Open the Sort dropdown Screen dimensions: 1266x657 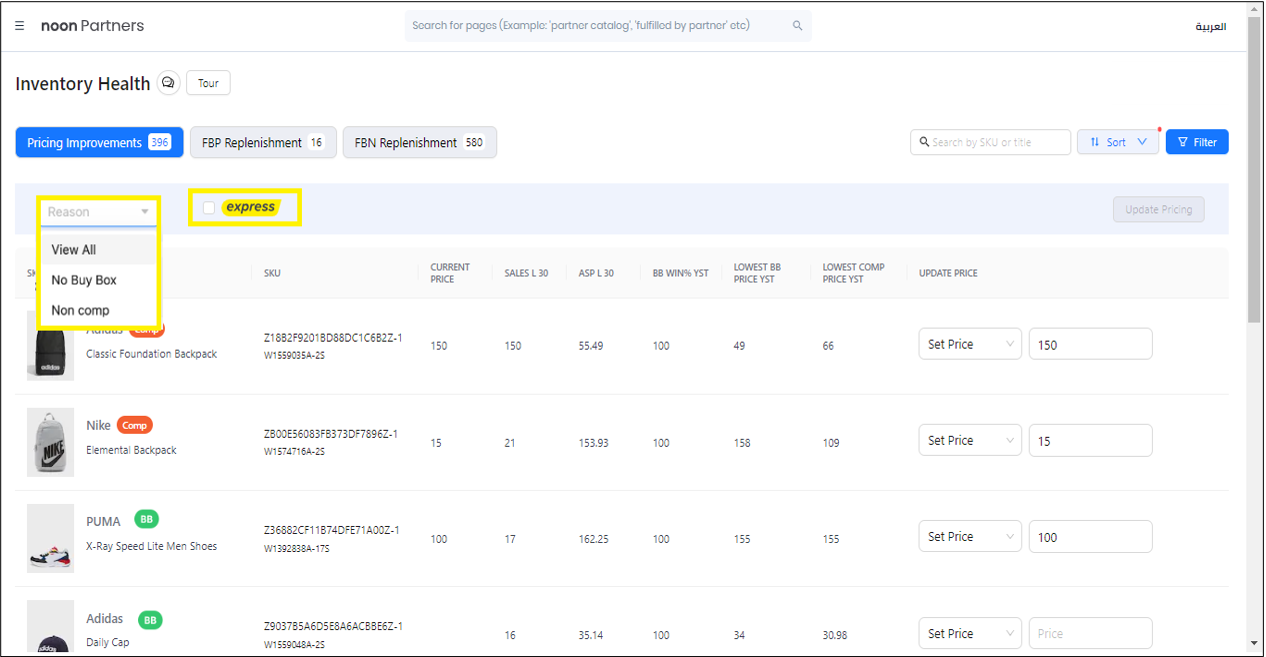(x=1117, y=142)
